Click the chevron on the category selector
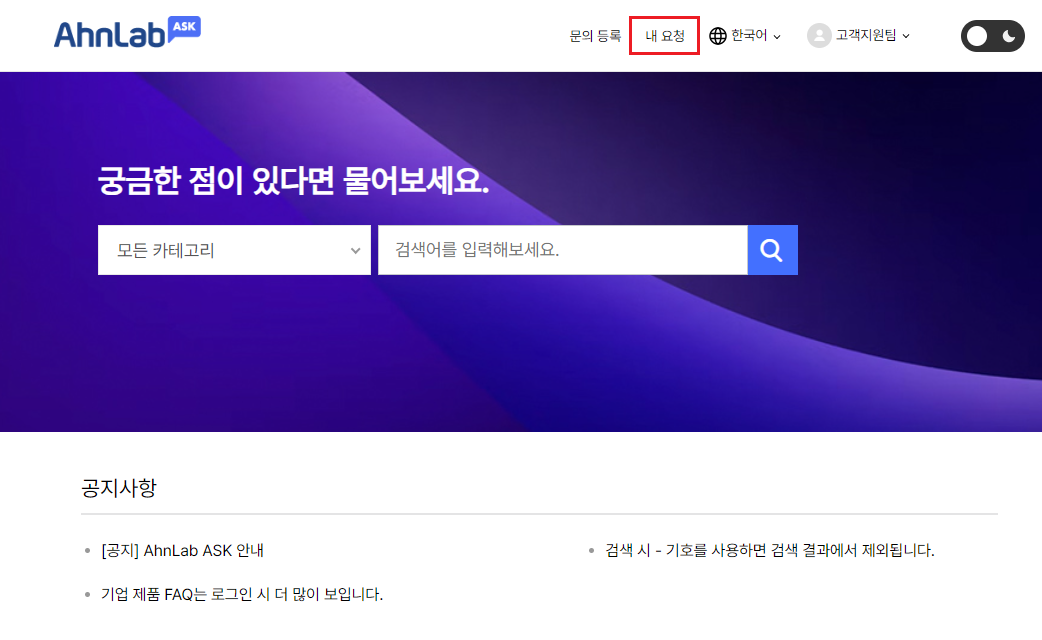Viewport: 1042px width, 640px height. coord(356,250)
